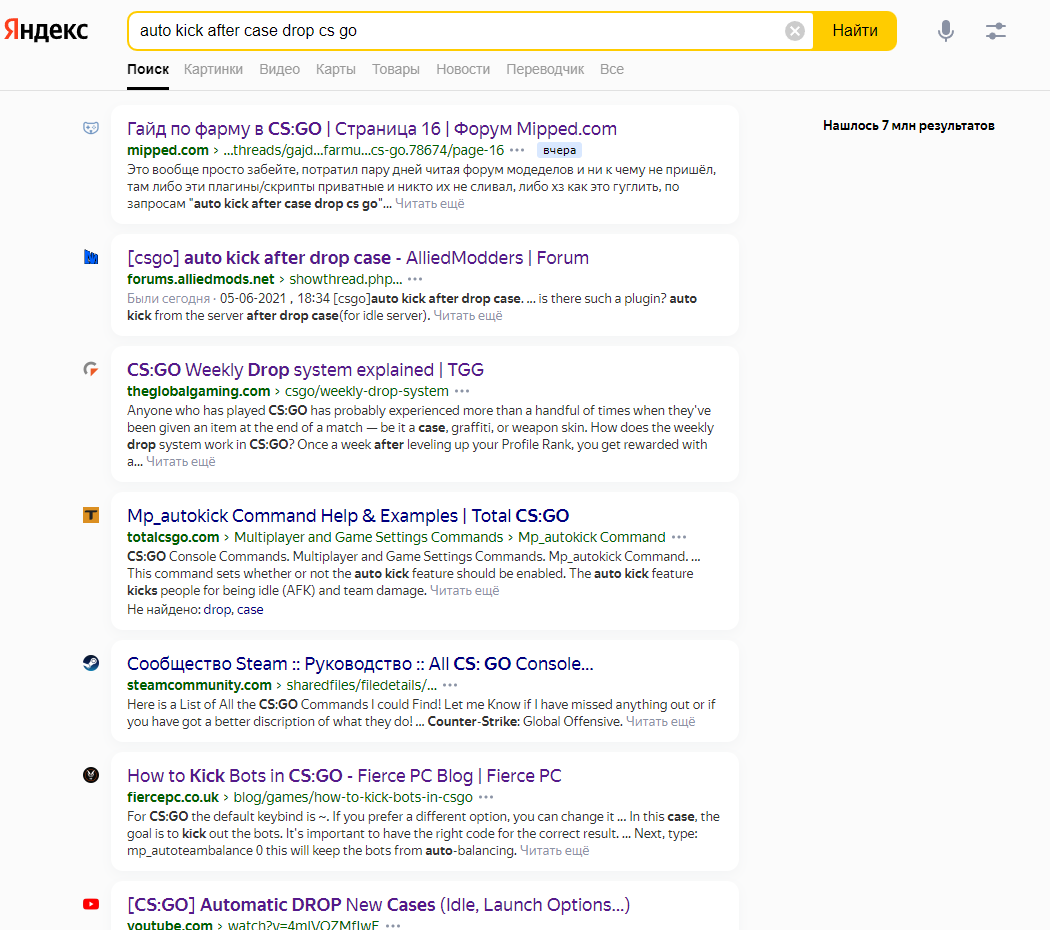1050x930 pixels.
Task: Click the missing word 'case' link
Action: click(250, 609)
